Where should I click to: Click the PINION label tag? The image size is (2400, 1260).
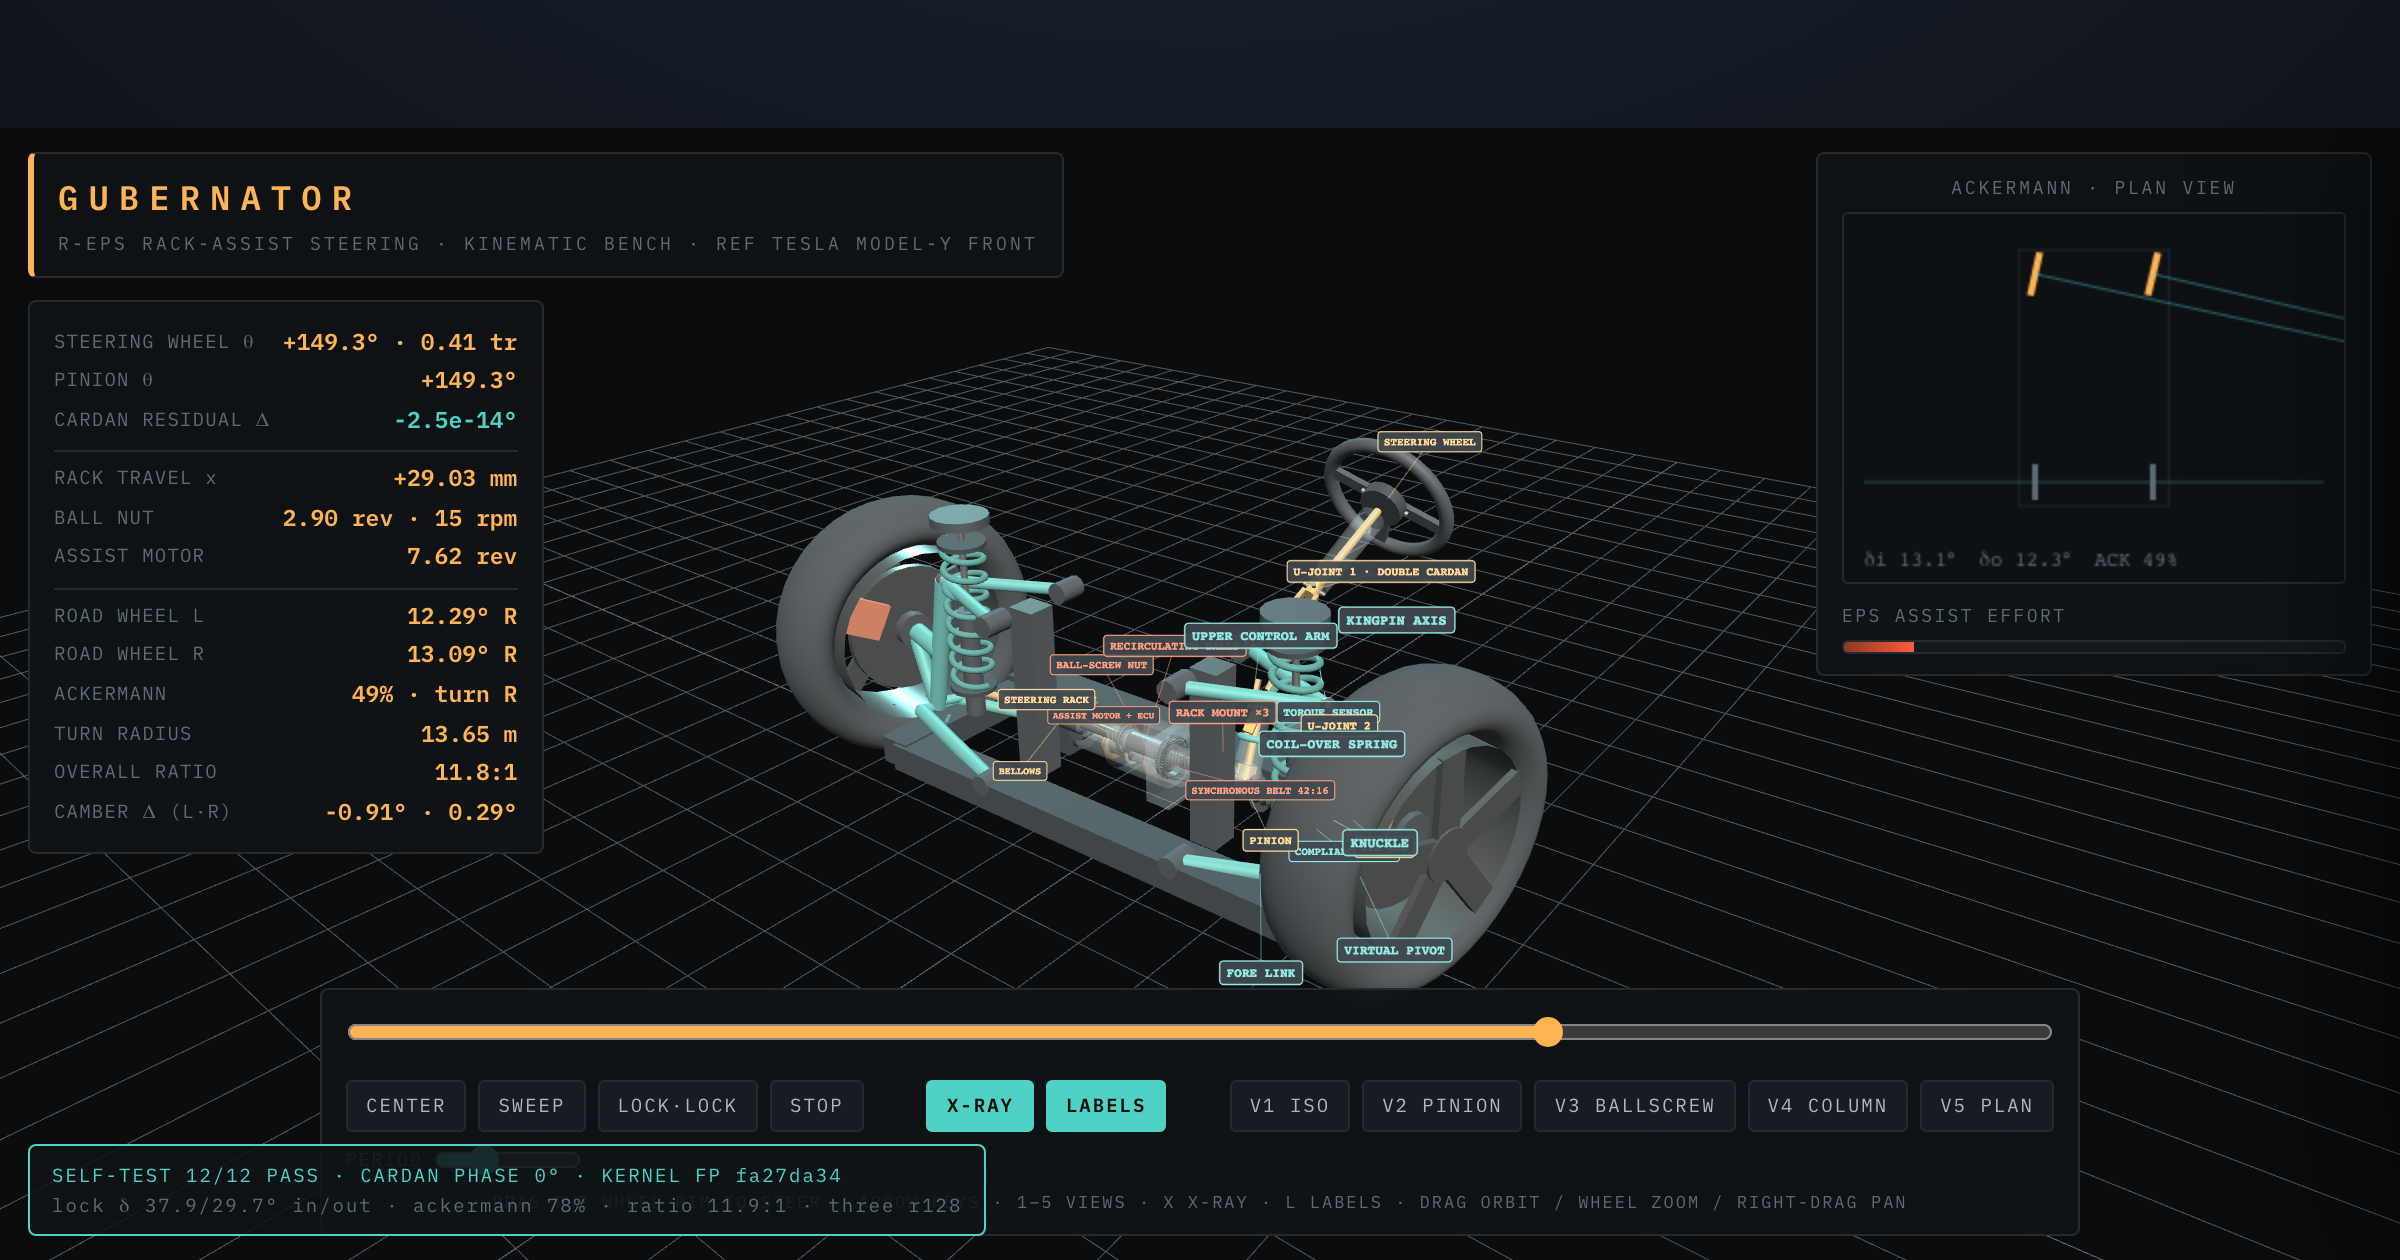1270,841
